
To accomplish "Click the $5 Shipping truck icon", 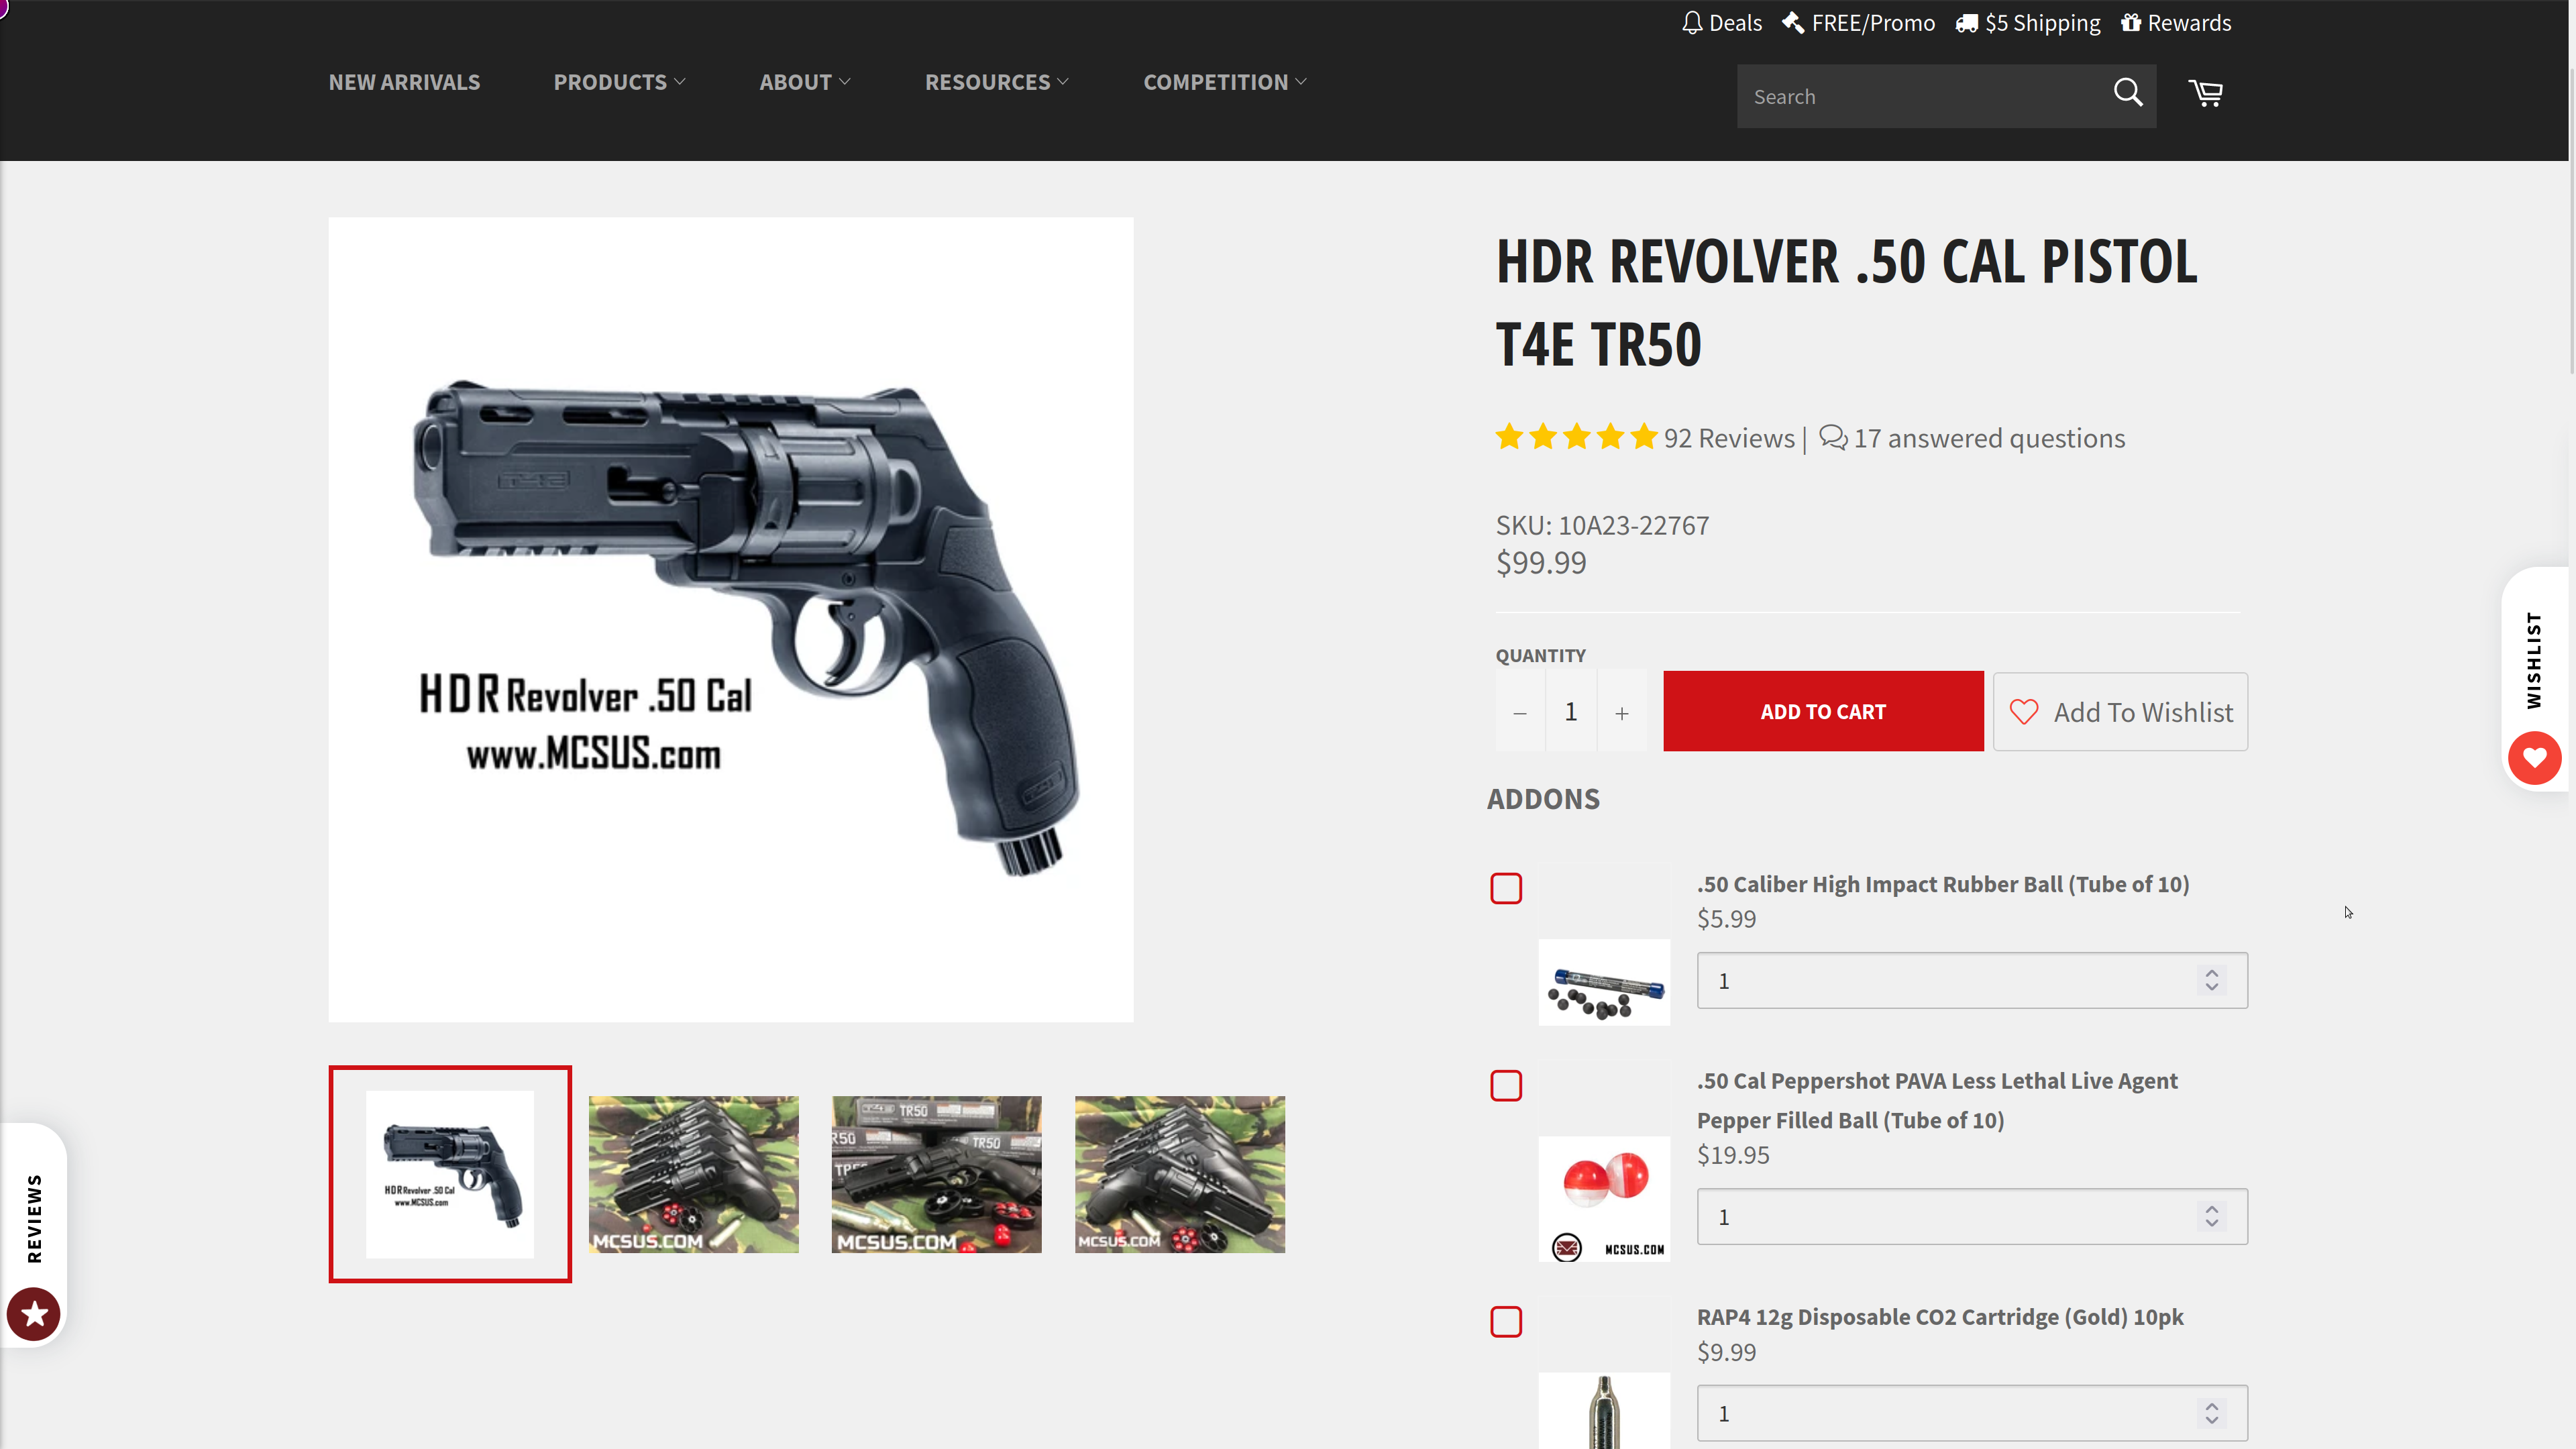I will click(1966, 23).
